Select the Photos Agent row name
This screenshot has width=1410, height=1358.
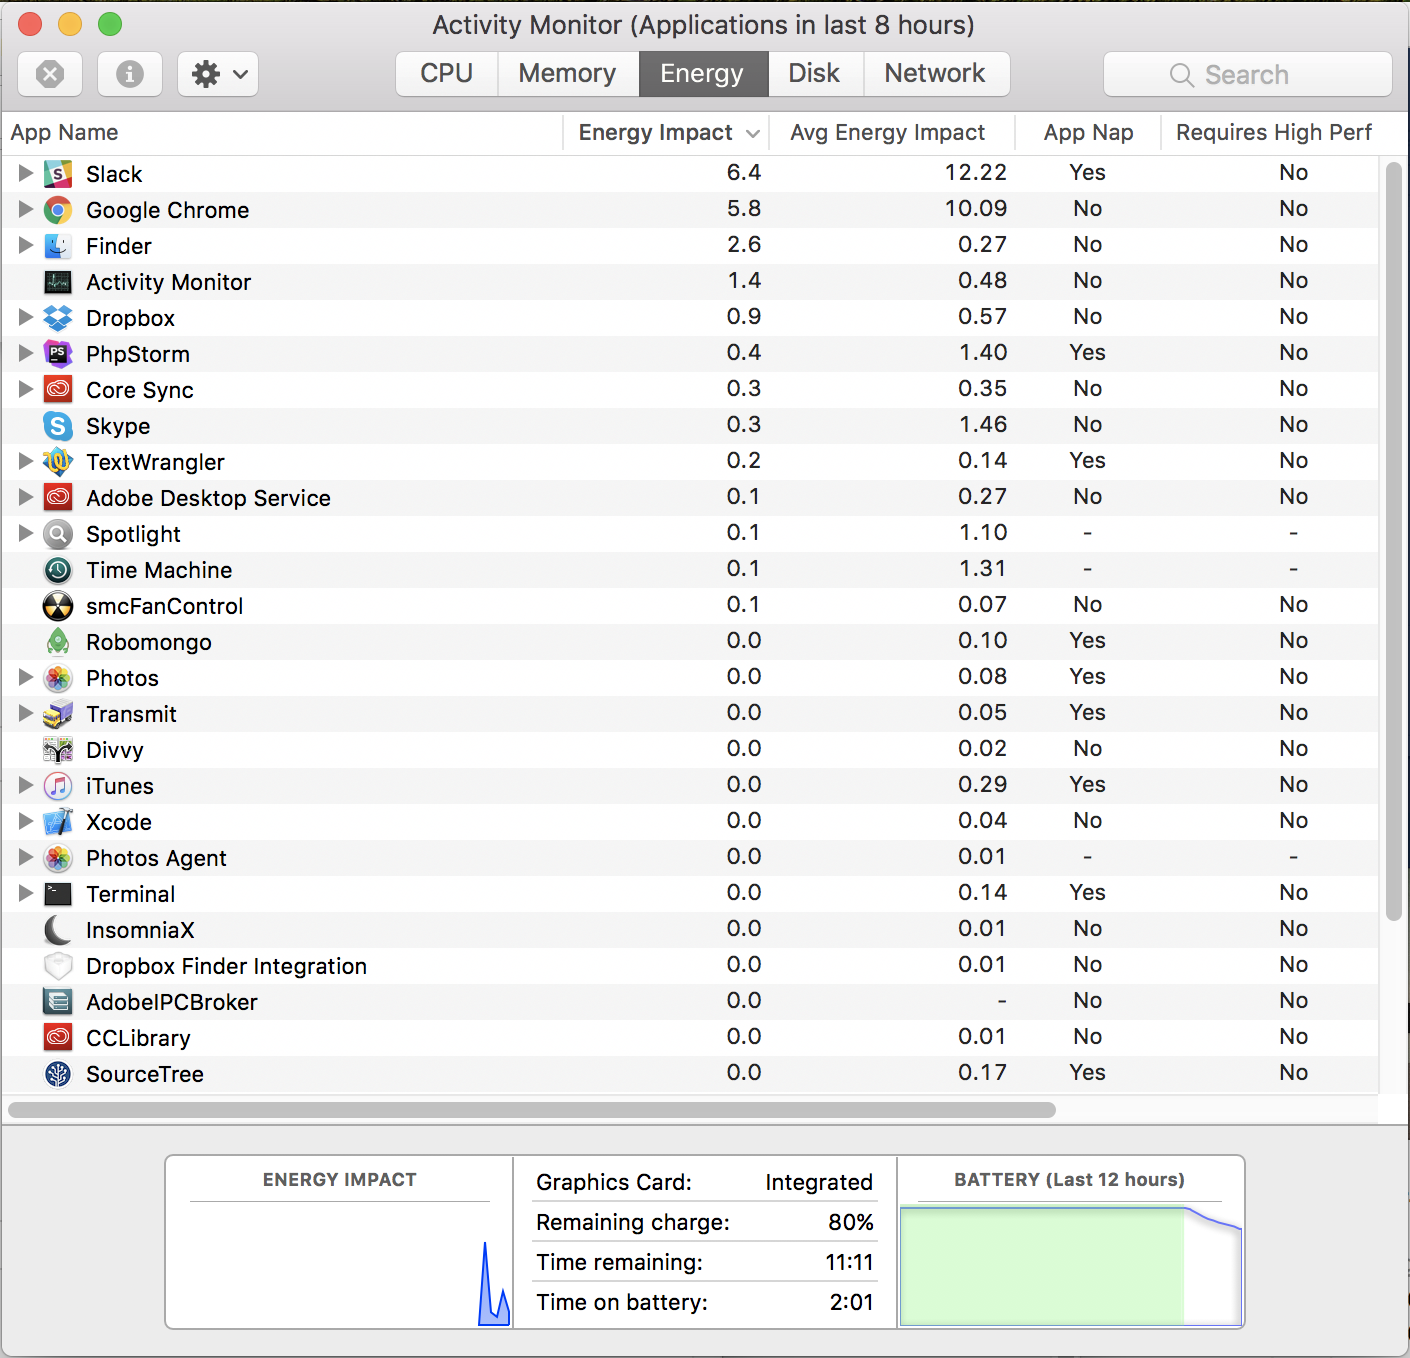tap(156, 858)
